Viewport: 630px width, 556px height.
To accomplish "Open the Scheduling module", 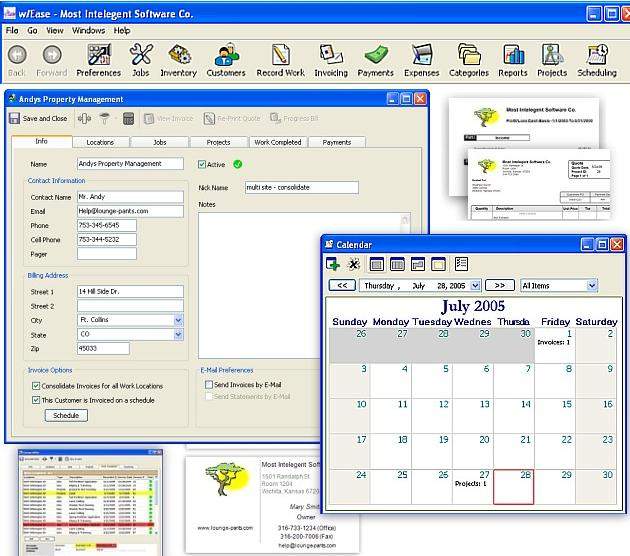I will coord(597,60).
